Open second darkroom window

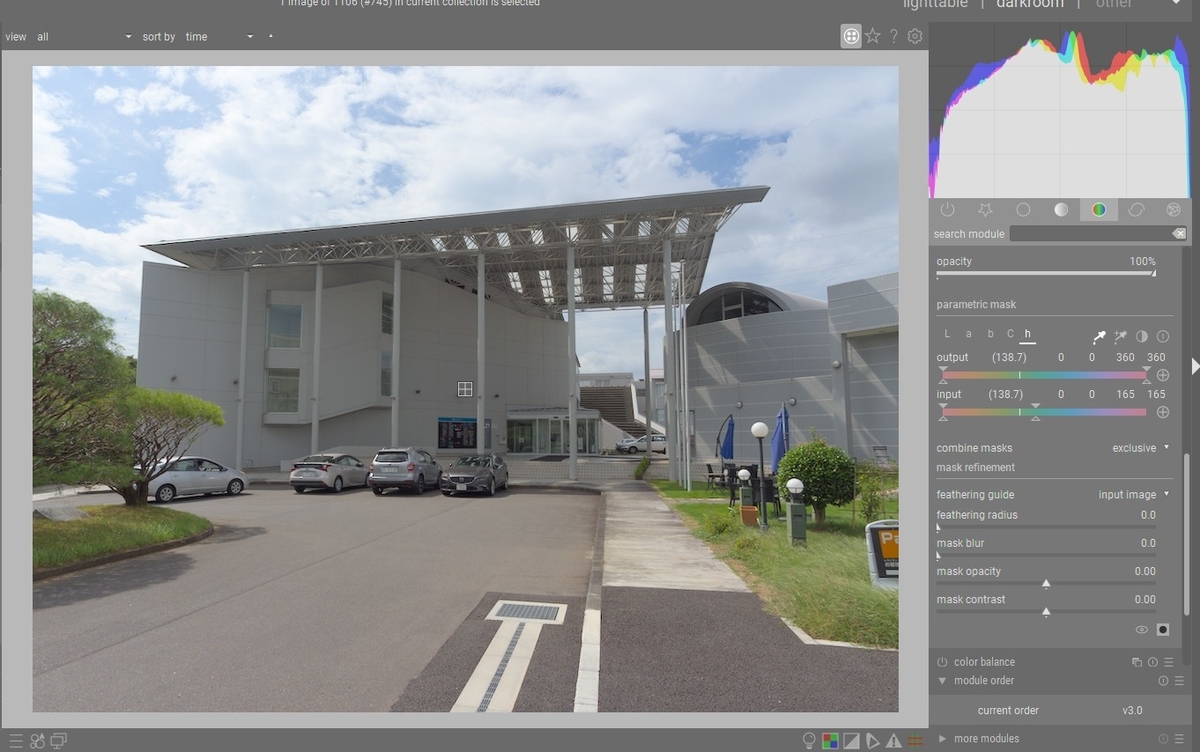pyautogui.click(x=59, y=741)
